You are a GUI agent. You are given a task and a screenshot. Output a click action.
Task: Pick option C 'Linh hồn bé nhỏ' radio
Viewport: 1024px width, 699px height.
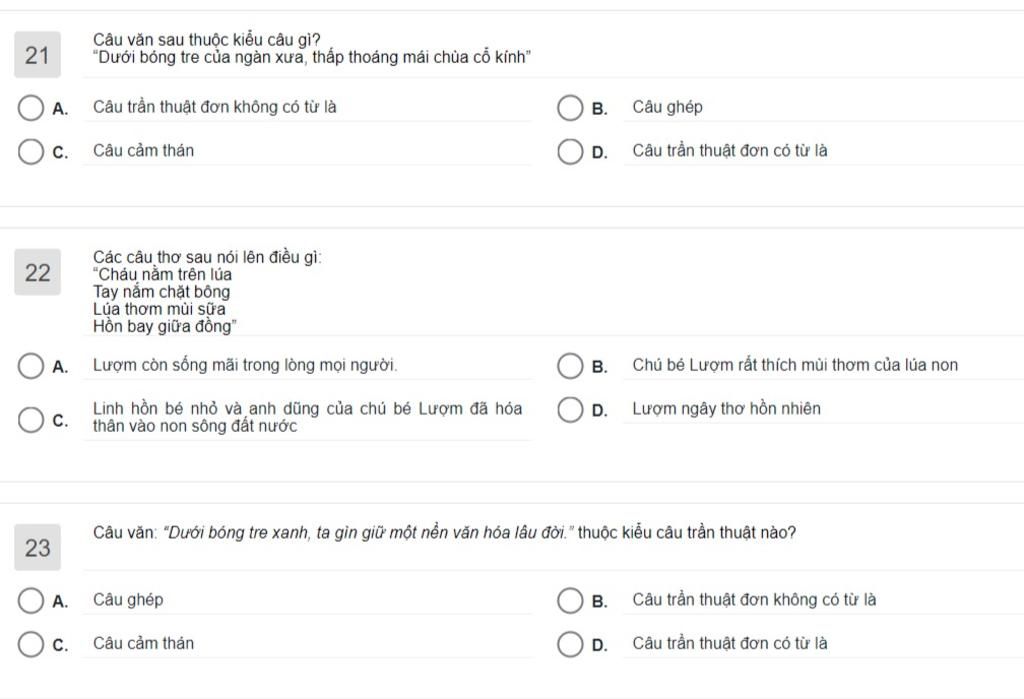(30, 420)
